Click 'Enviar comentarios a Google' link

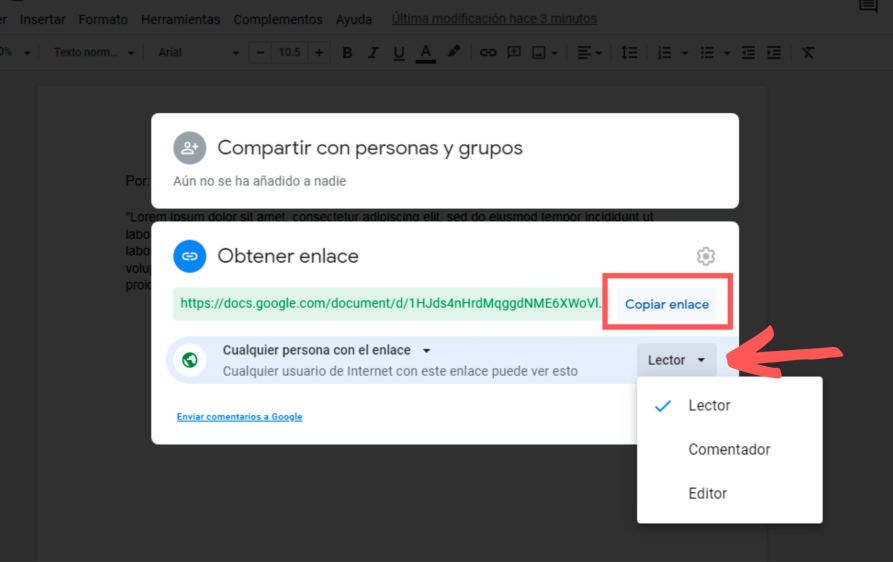[239, 417]
